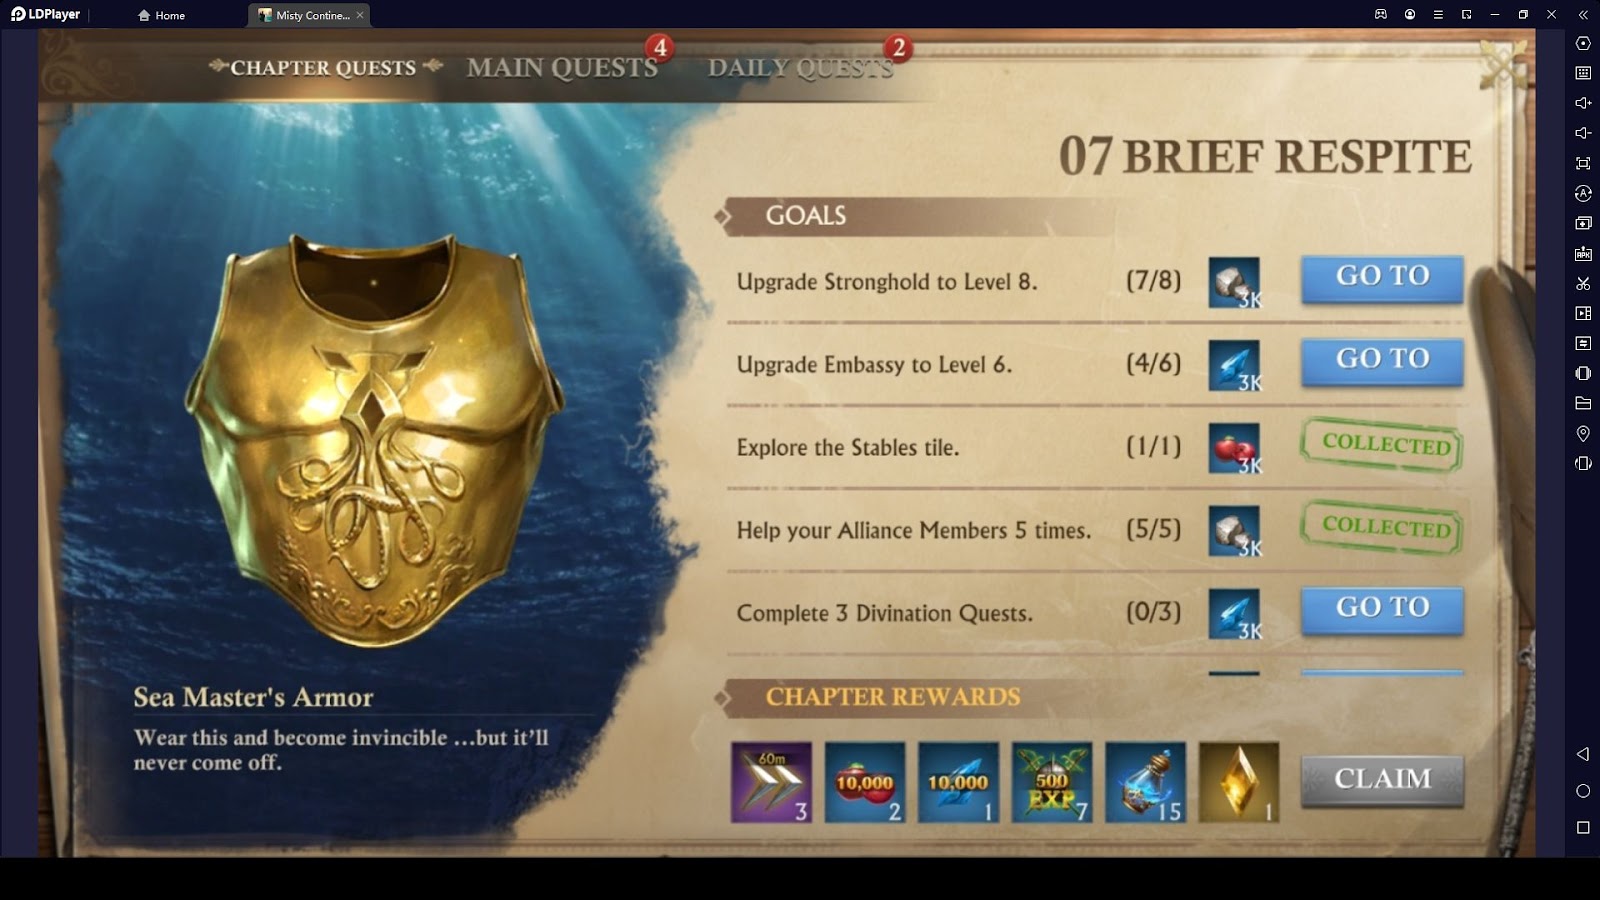Click the blue crystal reward for Embassy upgrade

pyautogui.click(x=1234, y=366)
